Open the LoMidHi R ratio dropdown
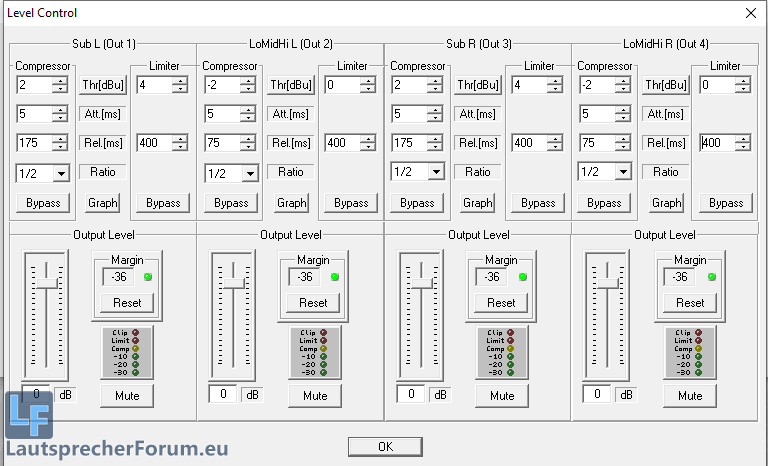 point(624,172)
